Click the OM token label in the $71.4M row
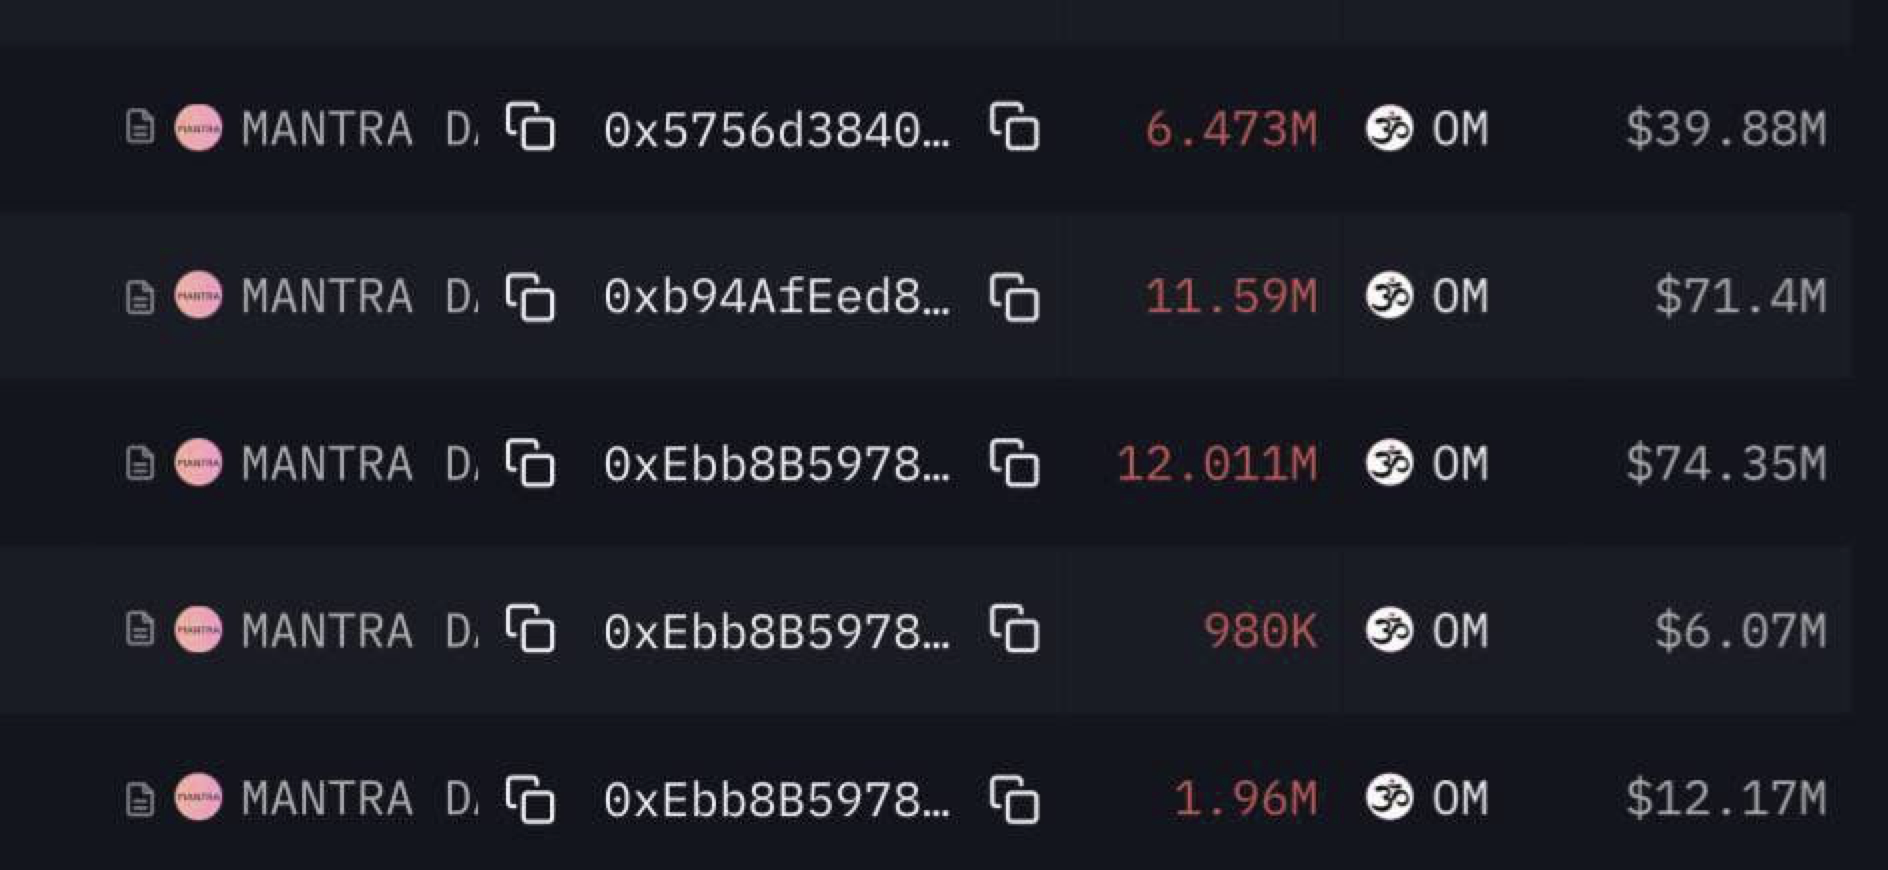This screenshot has width=1888, height=870. click(x=1460, y=297)
